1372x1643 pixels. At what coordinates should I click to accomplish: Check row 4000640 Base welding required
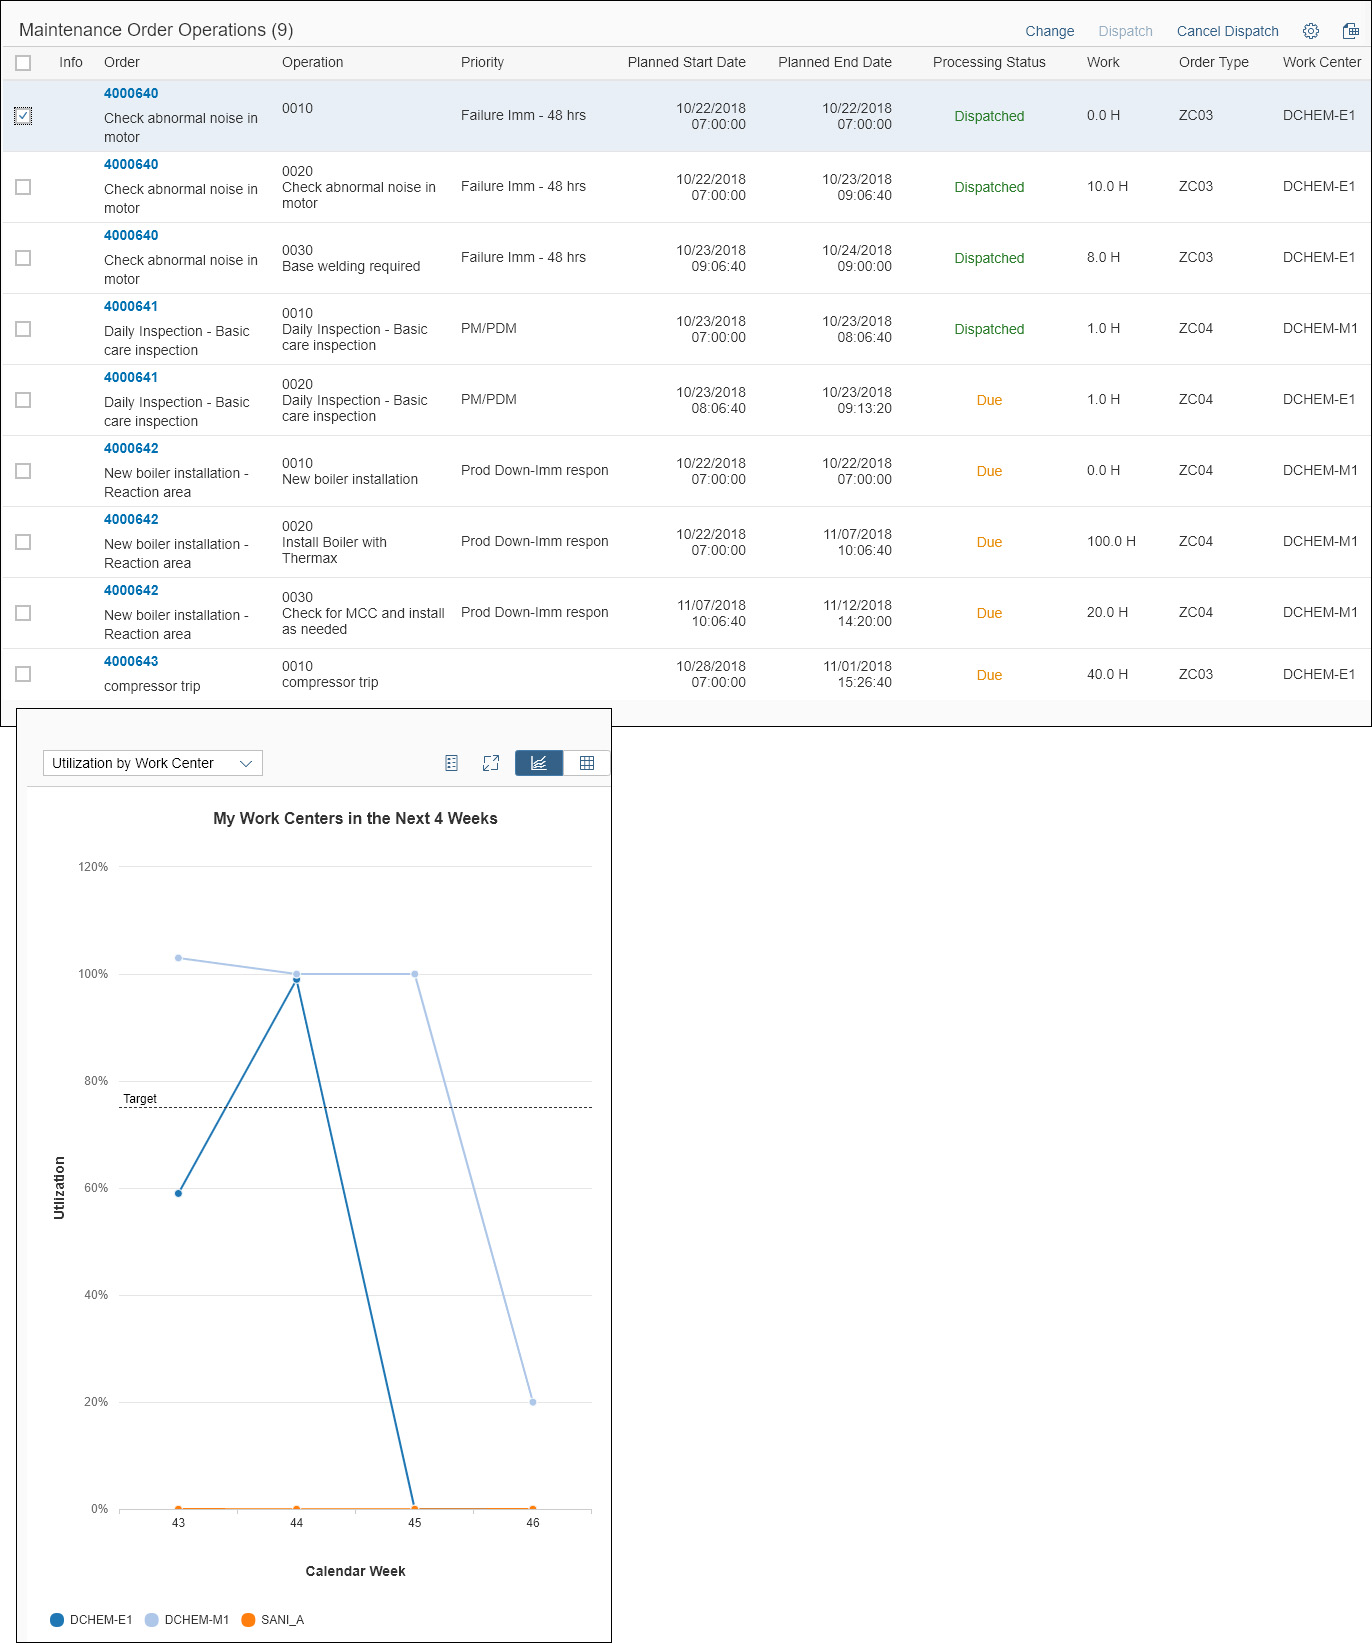point(23,258)
